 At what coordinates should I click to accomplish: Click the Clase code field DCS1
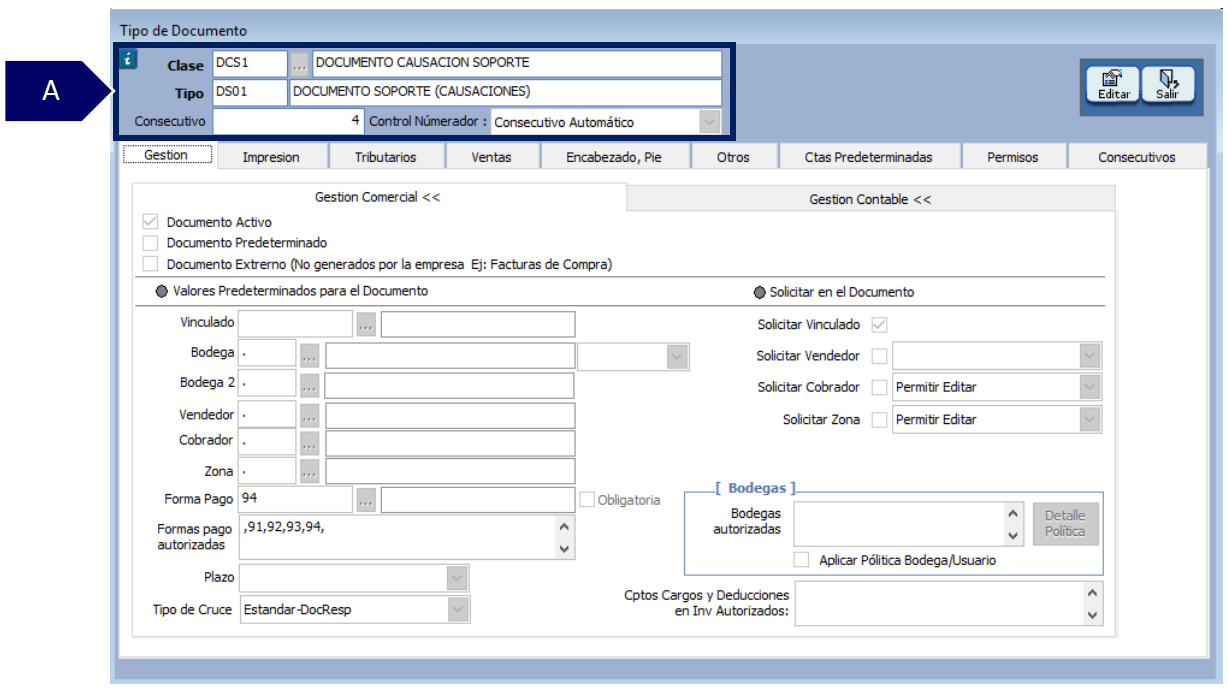tap(250, 64)
